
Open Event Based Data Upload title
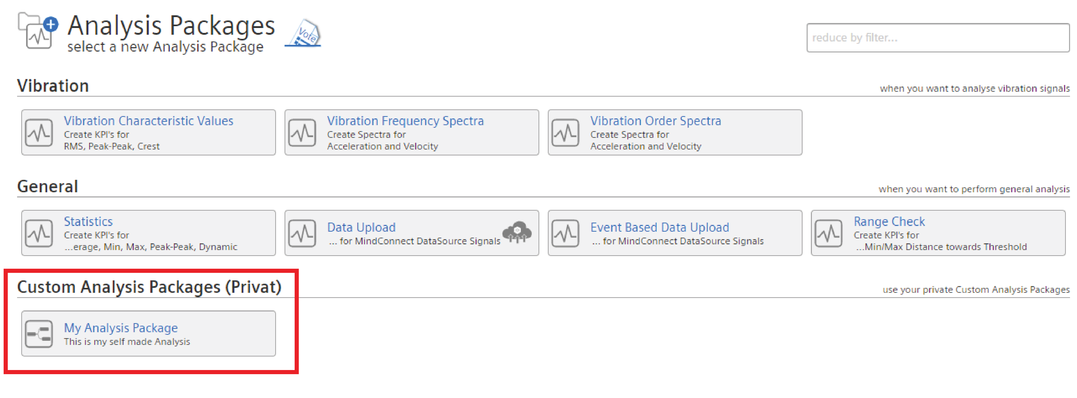click(x=659, y=228)
